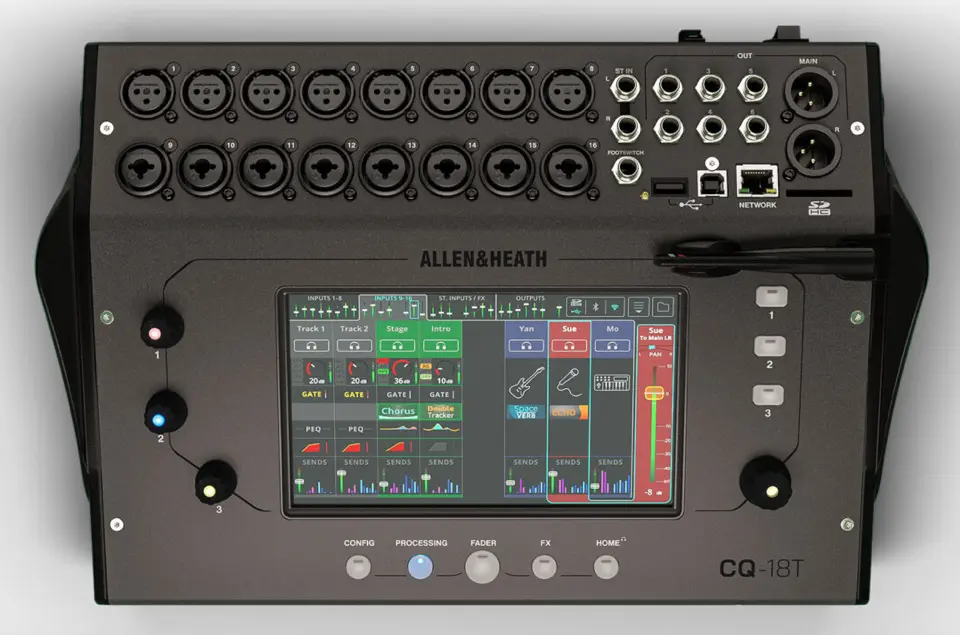Tap the Bluetooth status icon
Image resolution: width=960 pixels, height=635 pixels.
595,306
